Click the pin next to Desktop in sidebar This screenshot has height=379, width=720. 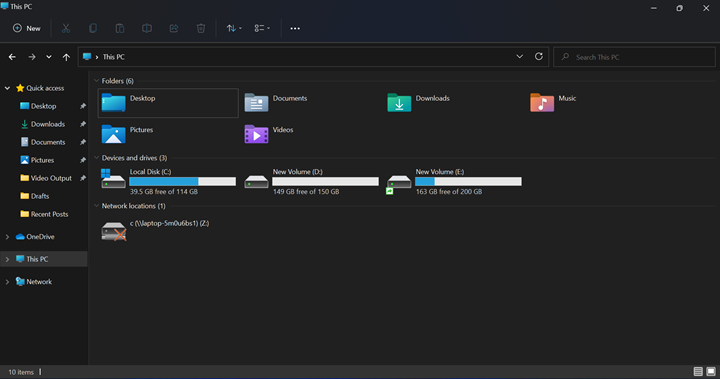click(x=83, y=106)
